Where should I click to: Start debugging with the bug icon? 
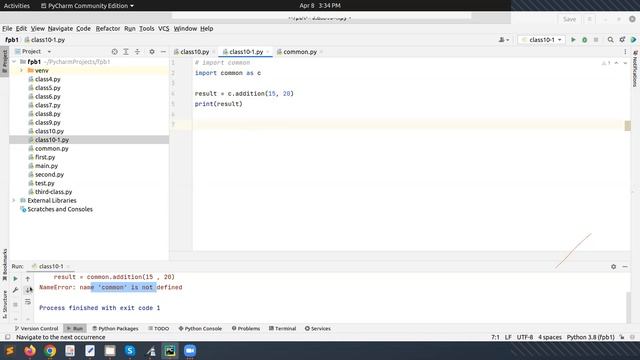pyautogui.click(x=584, y=40)
